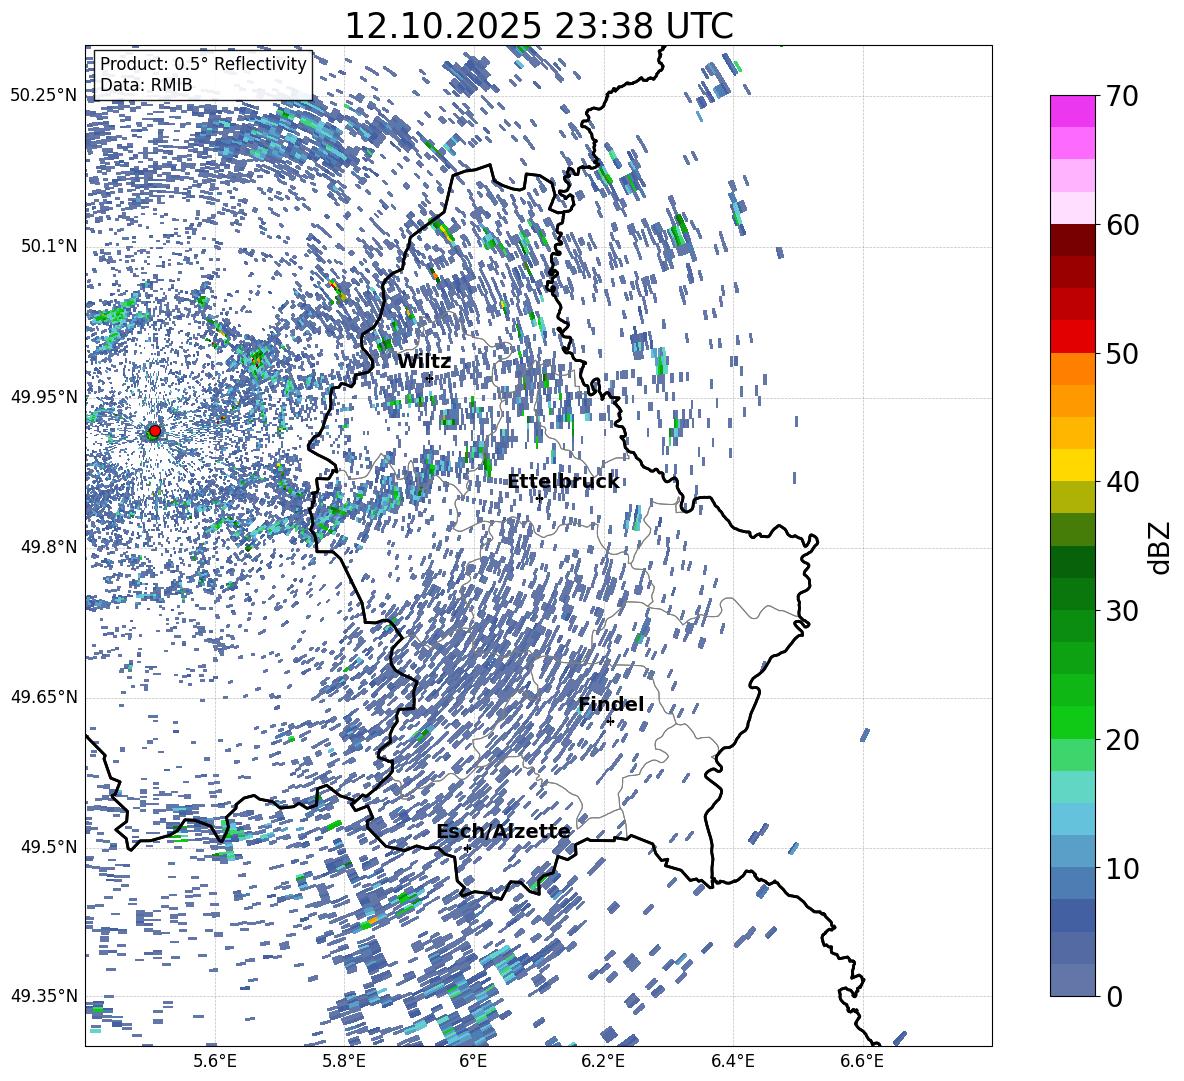1184x1081 pixels.
Task: Click the Esch/Alzette city label
Action: click(503, 832)
